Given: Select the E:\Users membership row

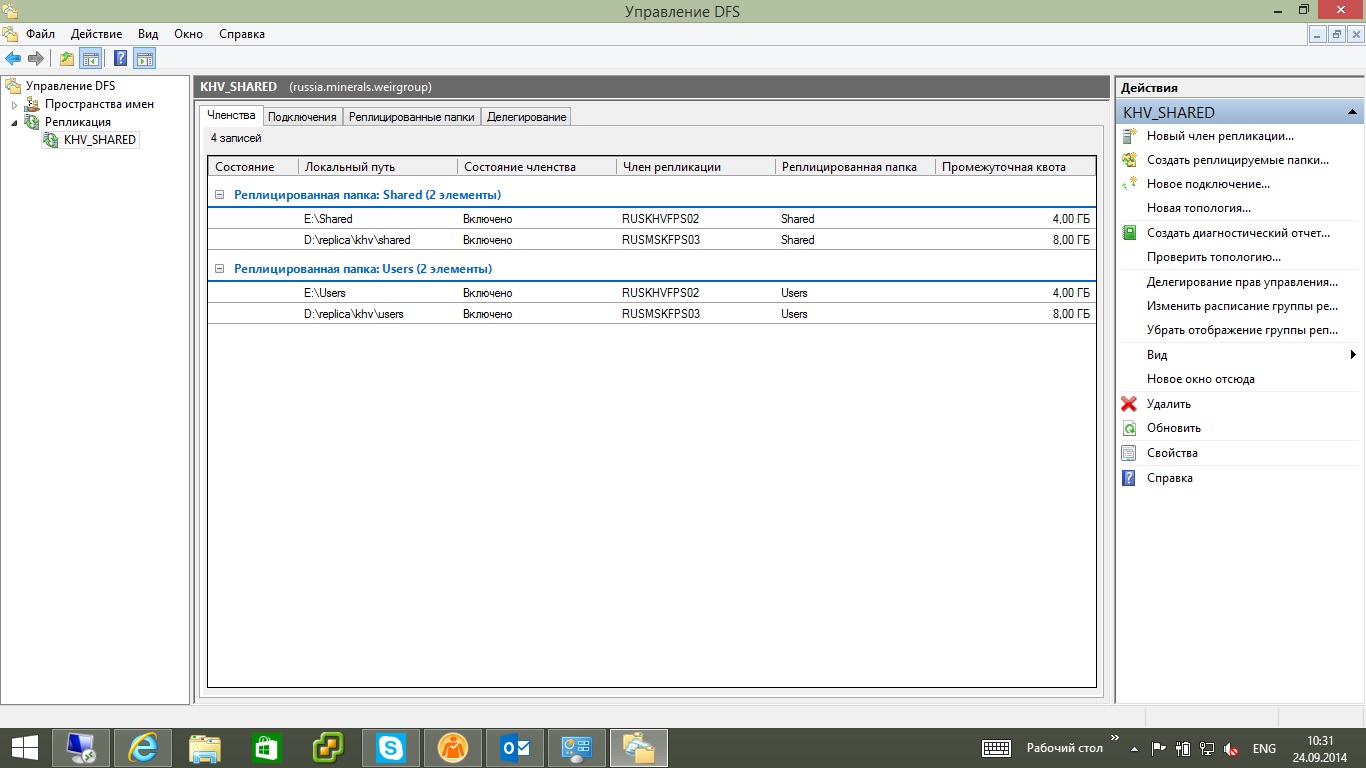Looking at the screenshot, I should pyautogui.click(x=652, y=293).
